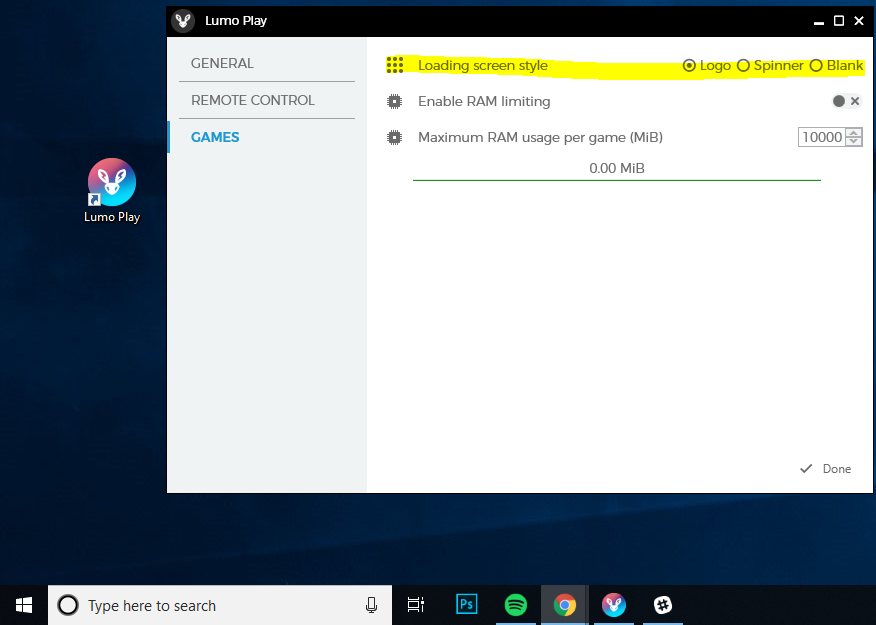Open the Windows Start menu
876x625 pixels.
24,605
